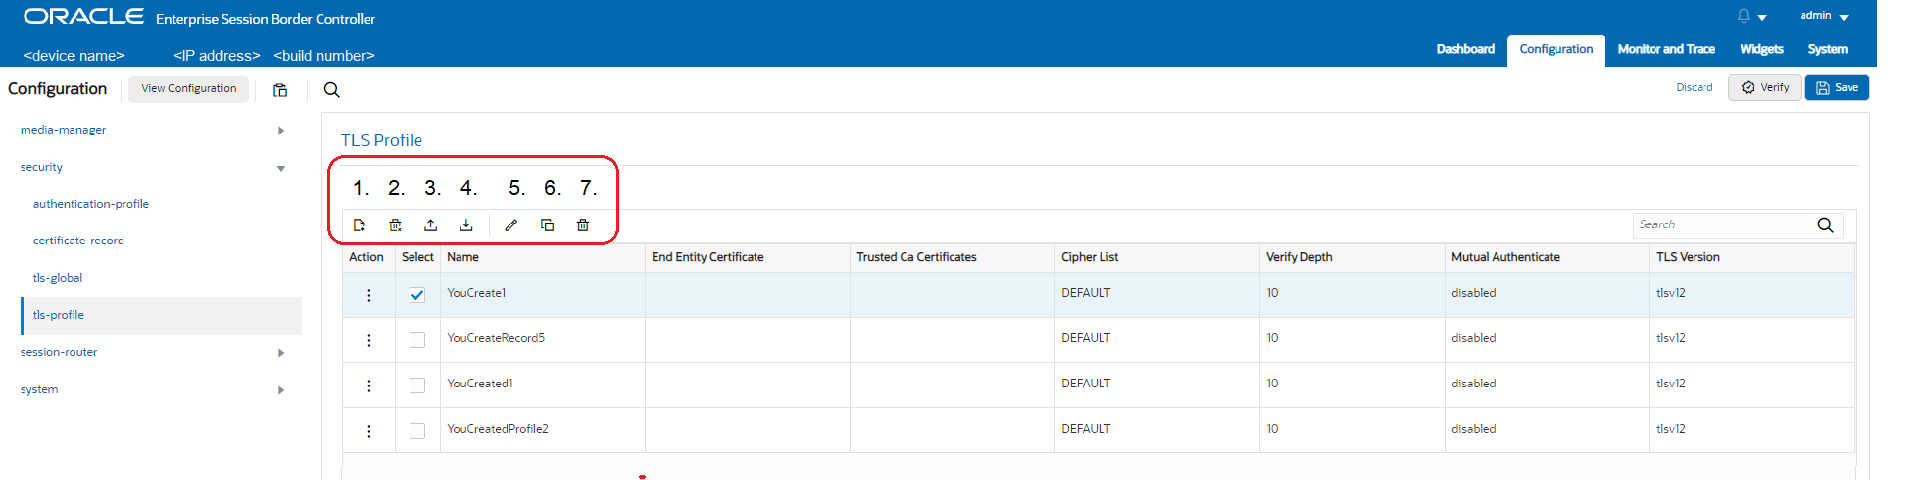Select tls-global in the tree
Image resolution: width=1926 pixels, height=480 pixels.
pyautogui.click(x=57, y=278)
